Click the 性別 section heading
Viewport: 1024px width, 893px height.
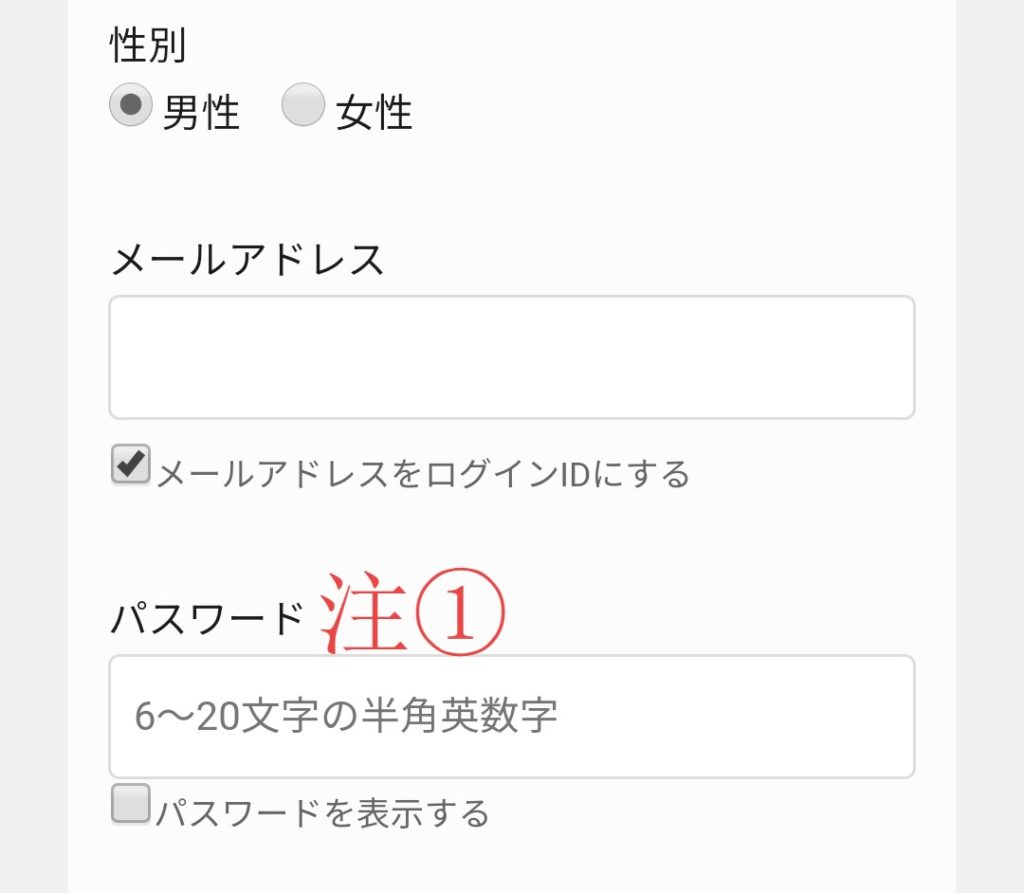pos(147,46)
